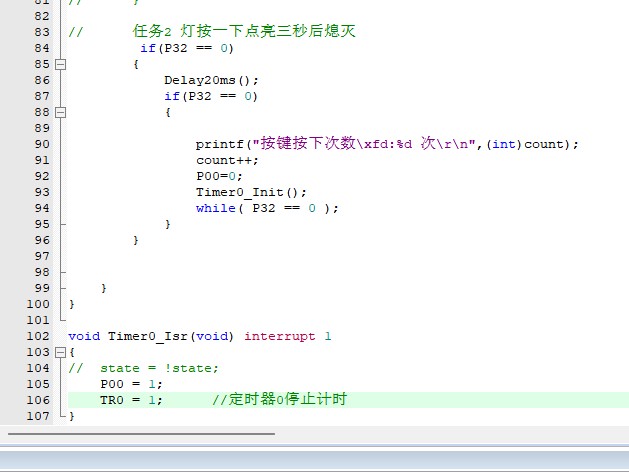Viewport: 629px width, 472px height.
Task: Click the while(P32 == 0) line
Action: 267,208
